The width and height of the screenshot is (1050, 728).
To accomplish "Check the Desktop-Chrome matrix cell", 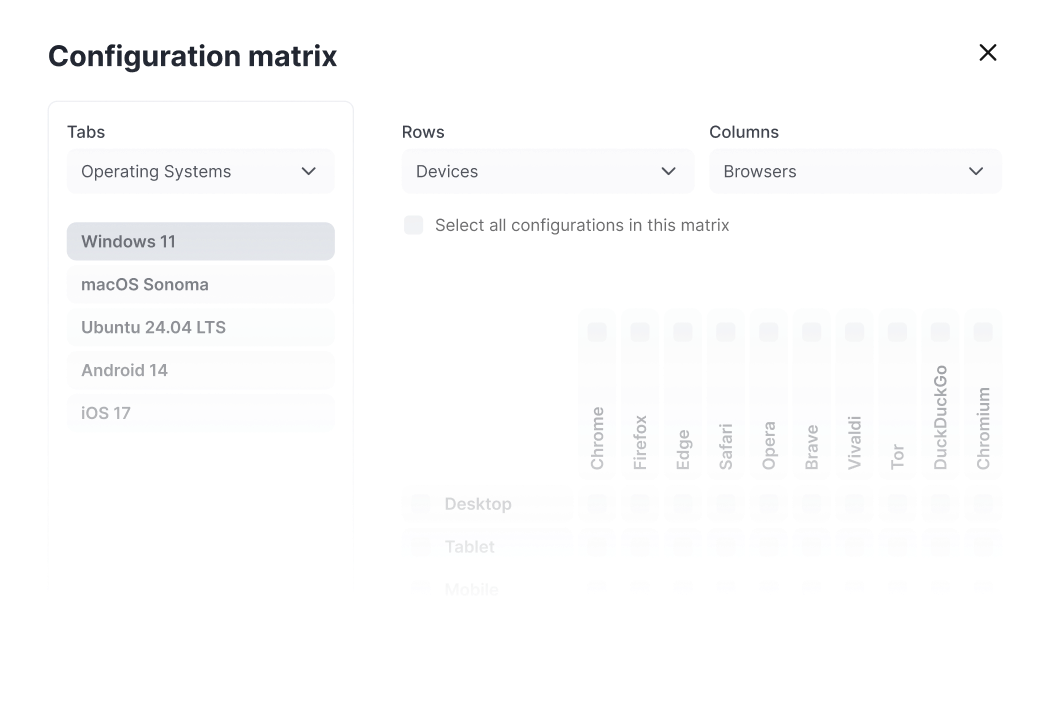I will click(x=596, y=504).
